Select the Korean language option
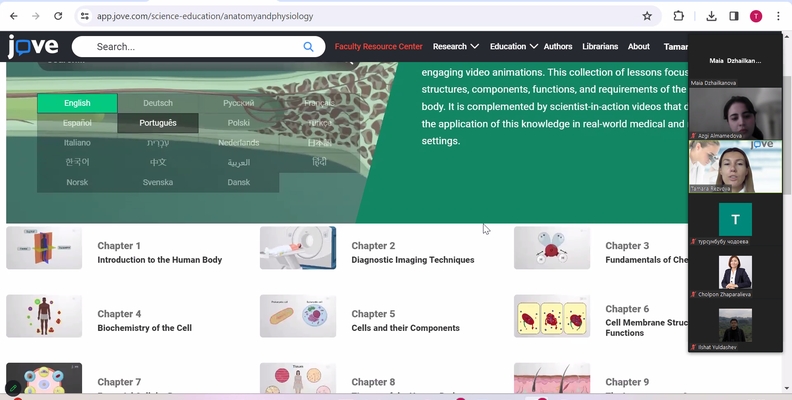 (x=77, y=162)
